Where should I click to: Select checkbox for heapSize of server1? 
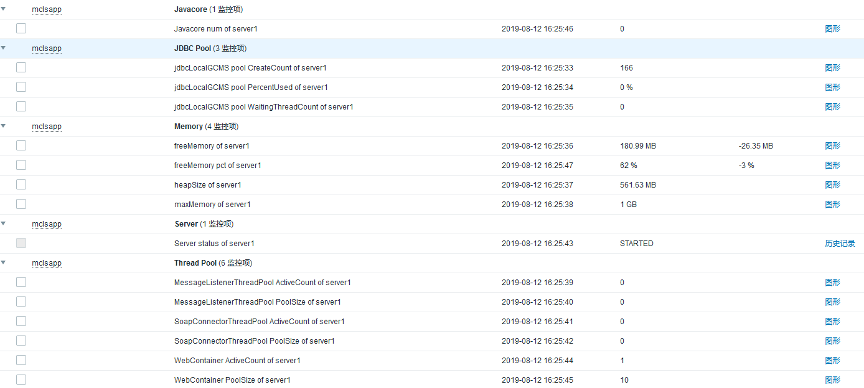21,185
